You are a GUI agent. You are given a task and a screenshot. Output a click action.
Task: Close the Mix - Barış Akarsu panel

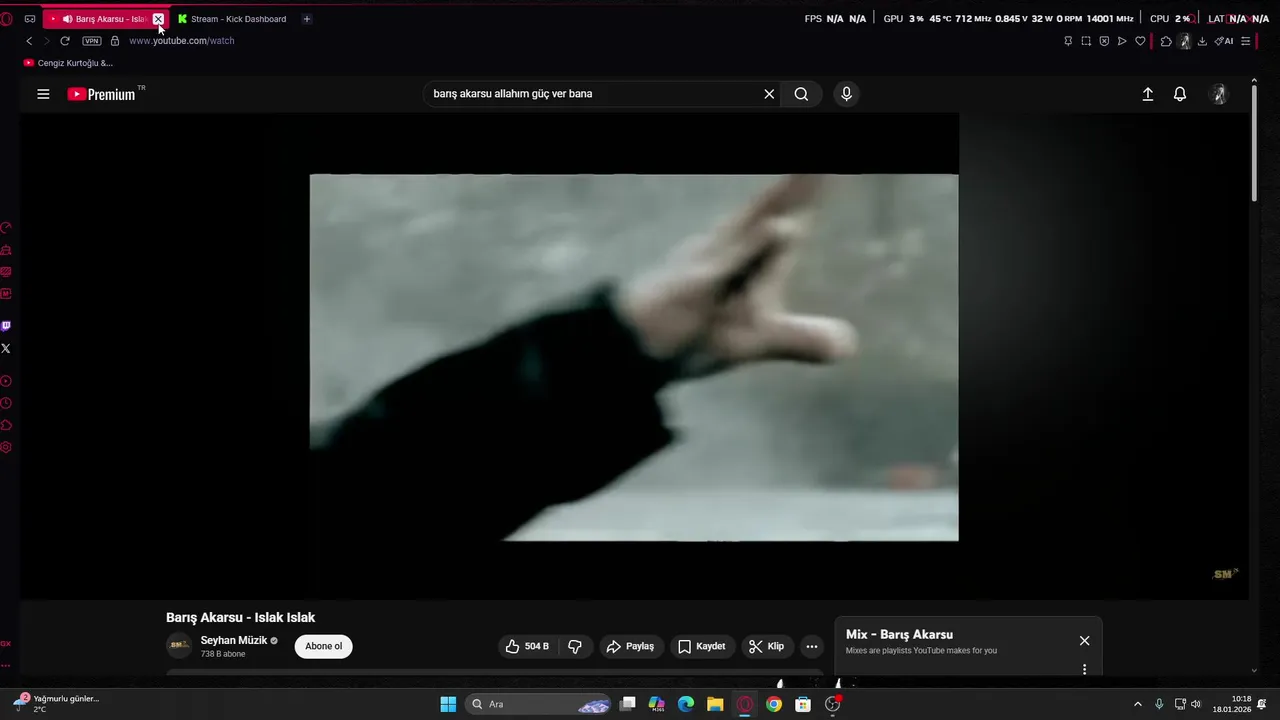tap(1084, 641)
